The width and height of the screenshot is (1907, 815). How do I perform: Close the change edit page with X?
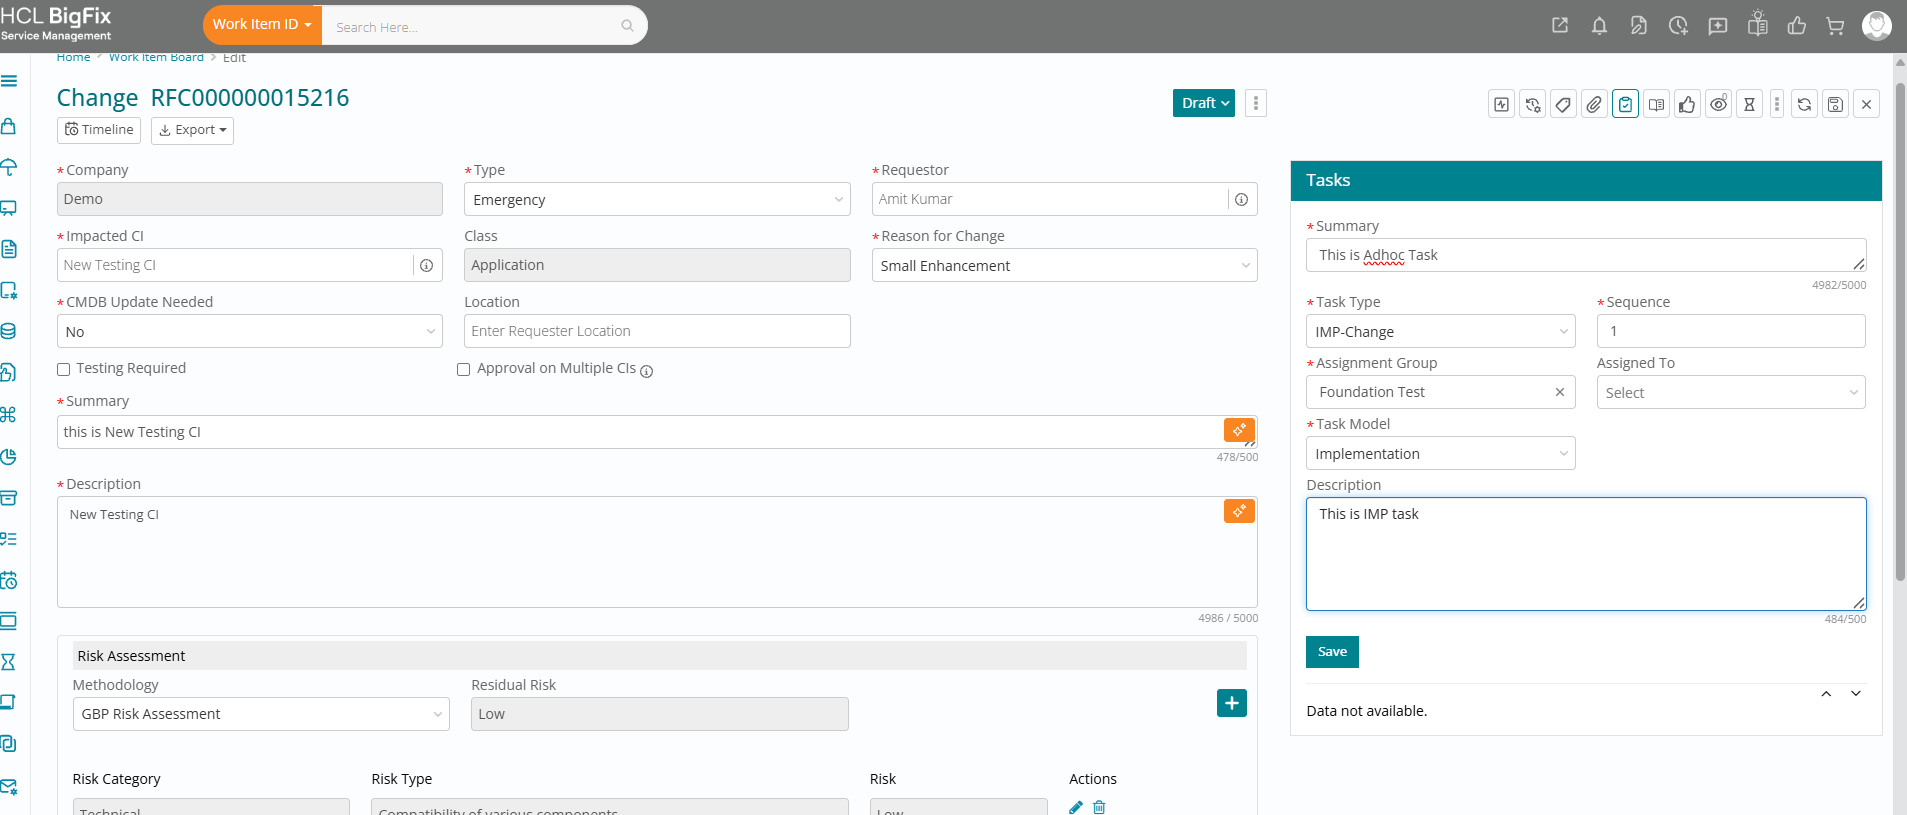coord(1866,104)
